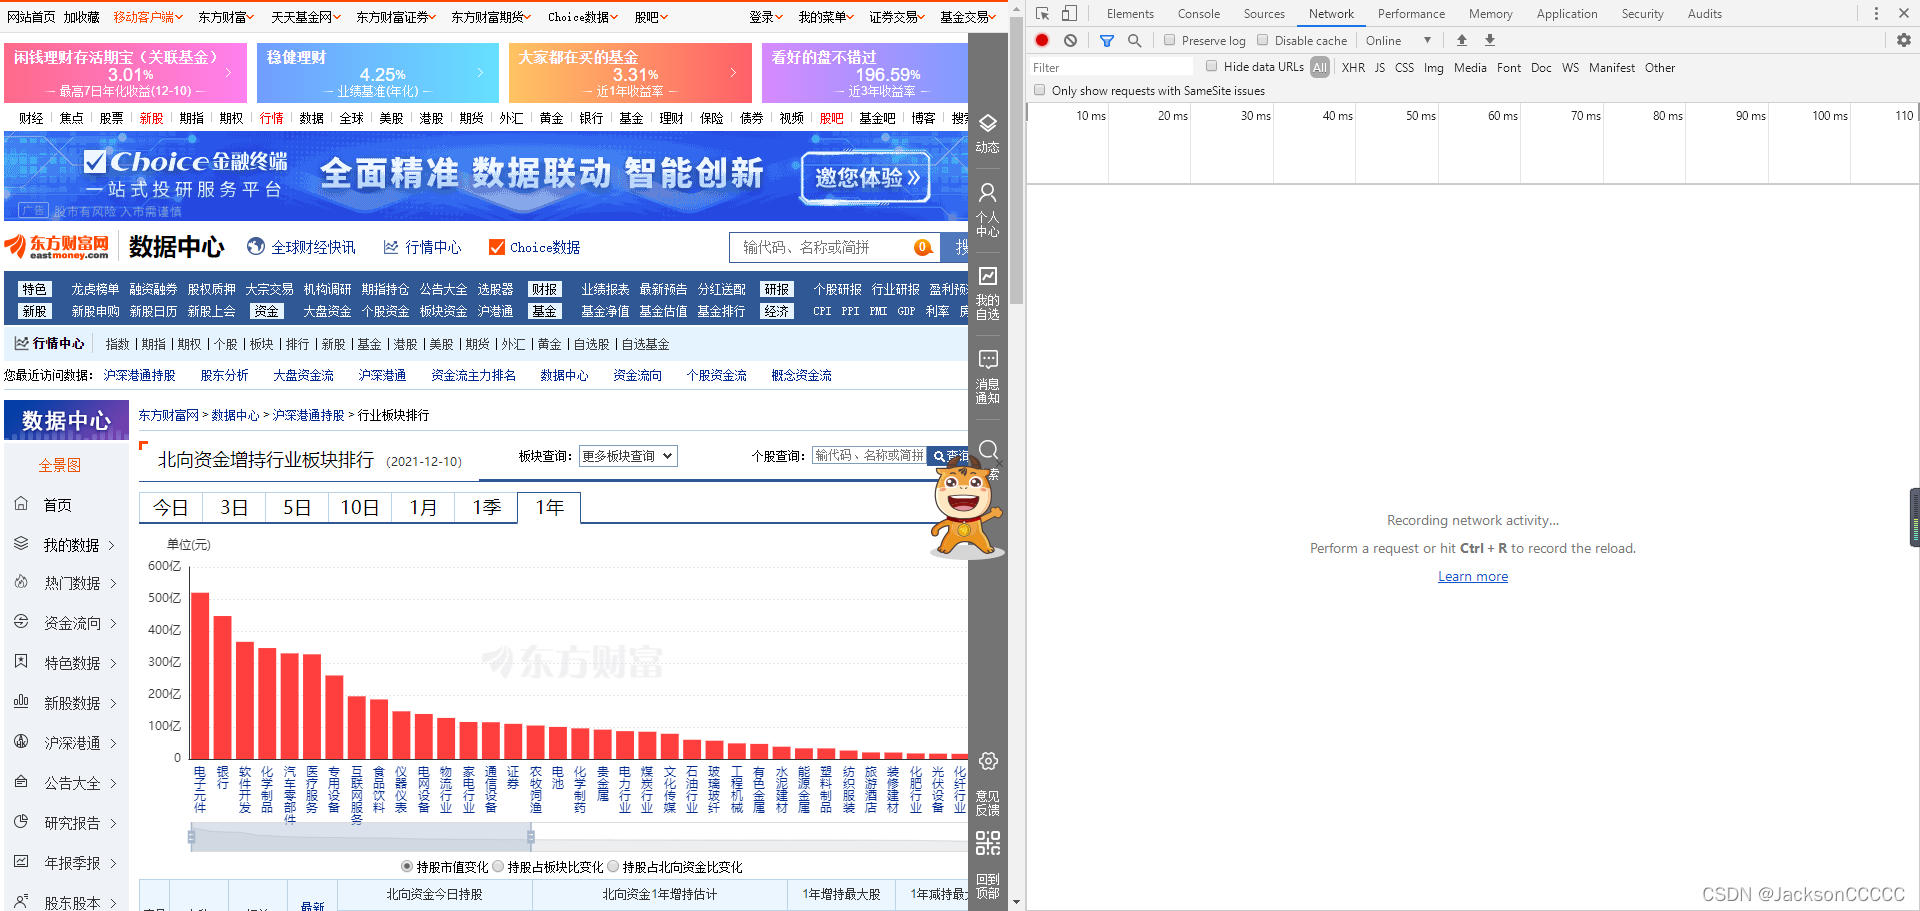Clear the network log

click(1071, 40)
